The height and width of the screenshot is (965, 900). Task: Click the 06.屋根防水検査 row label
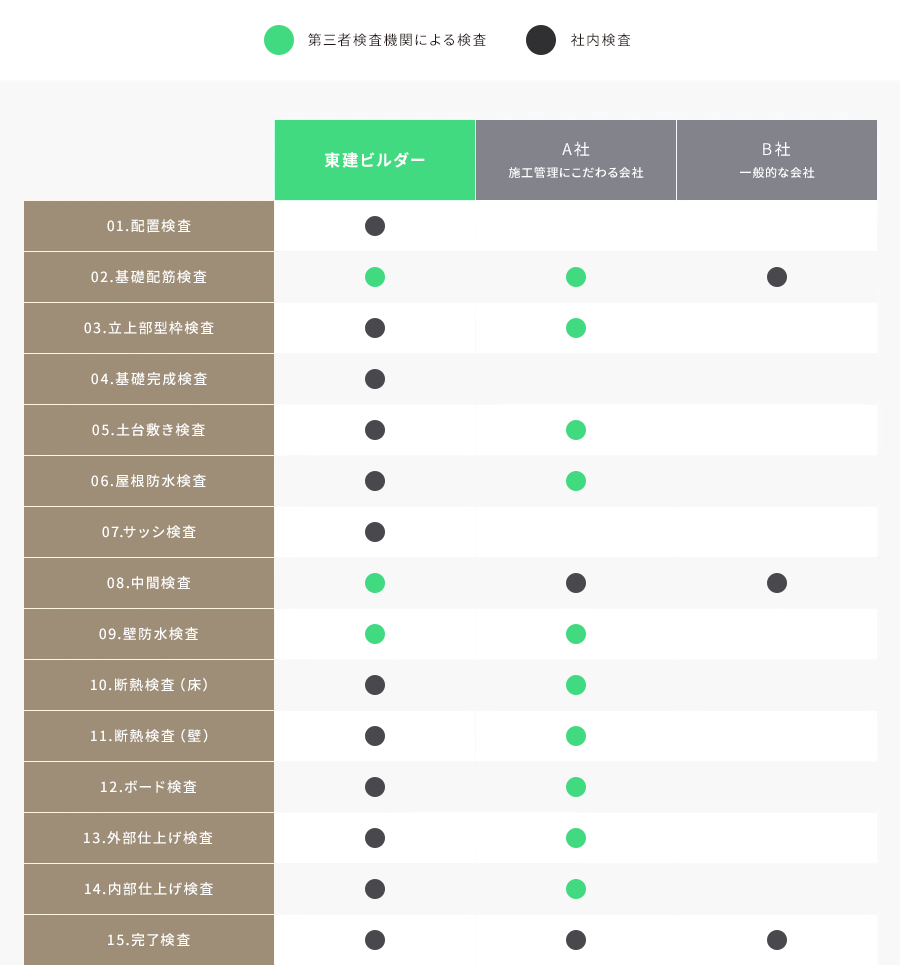click(149, 481)
